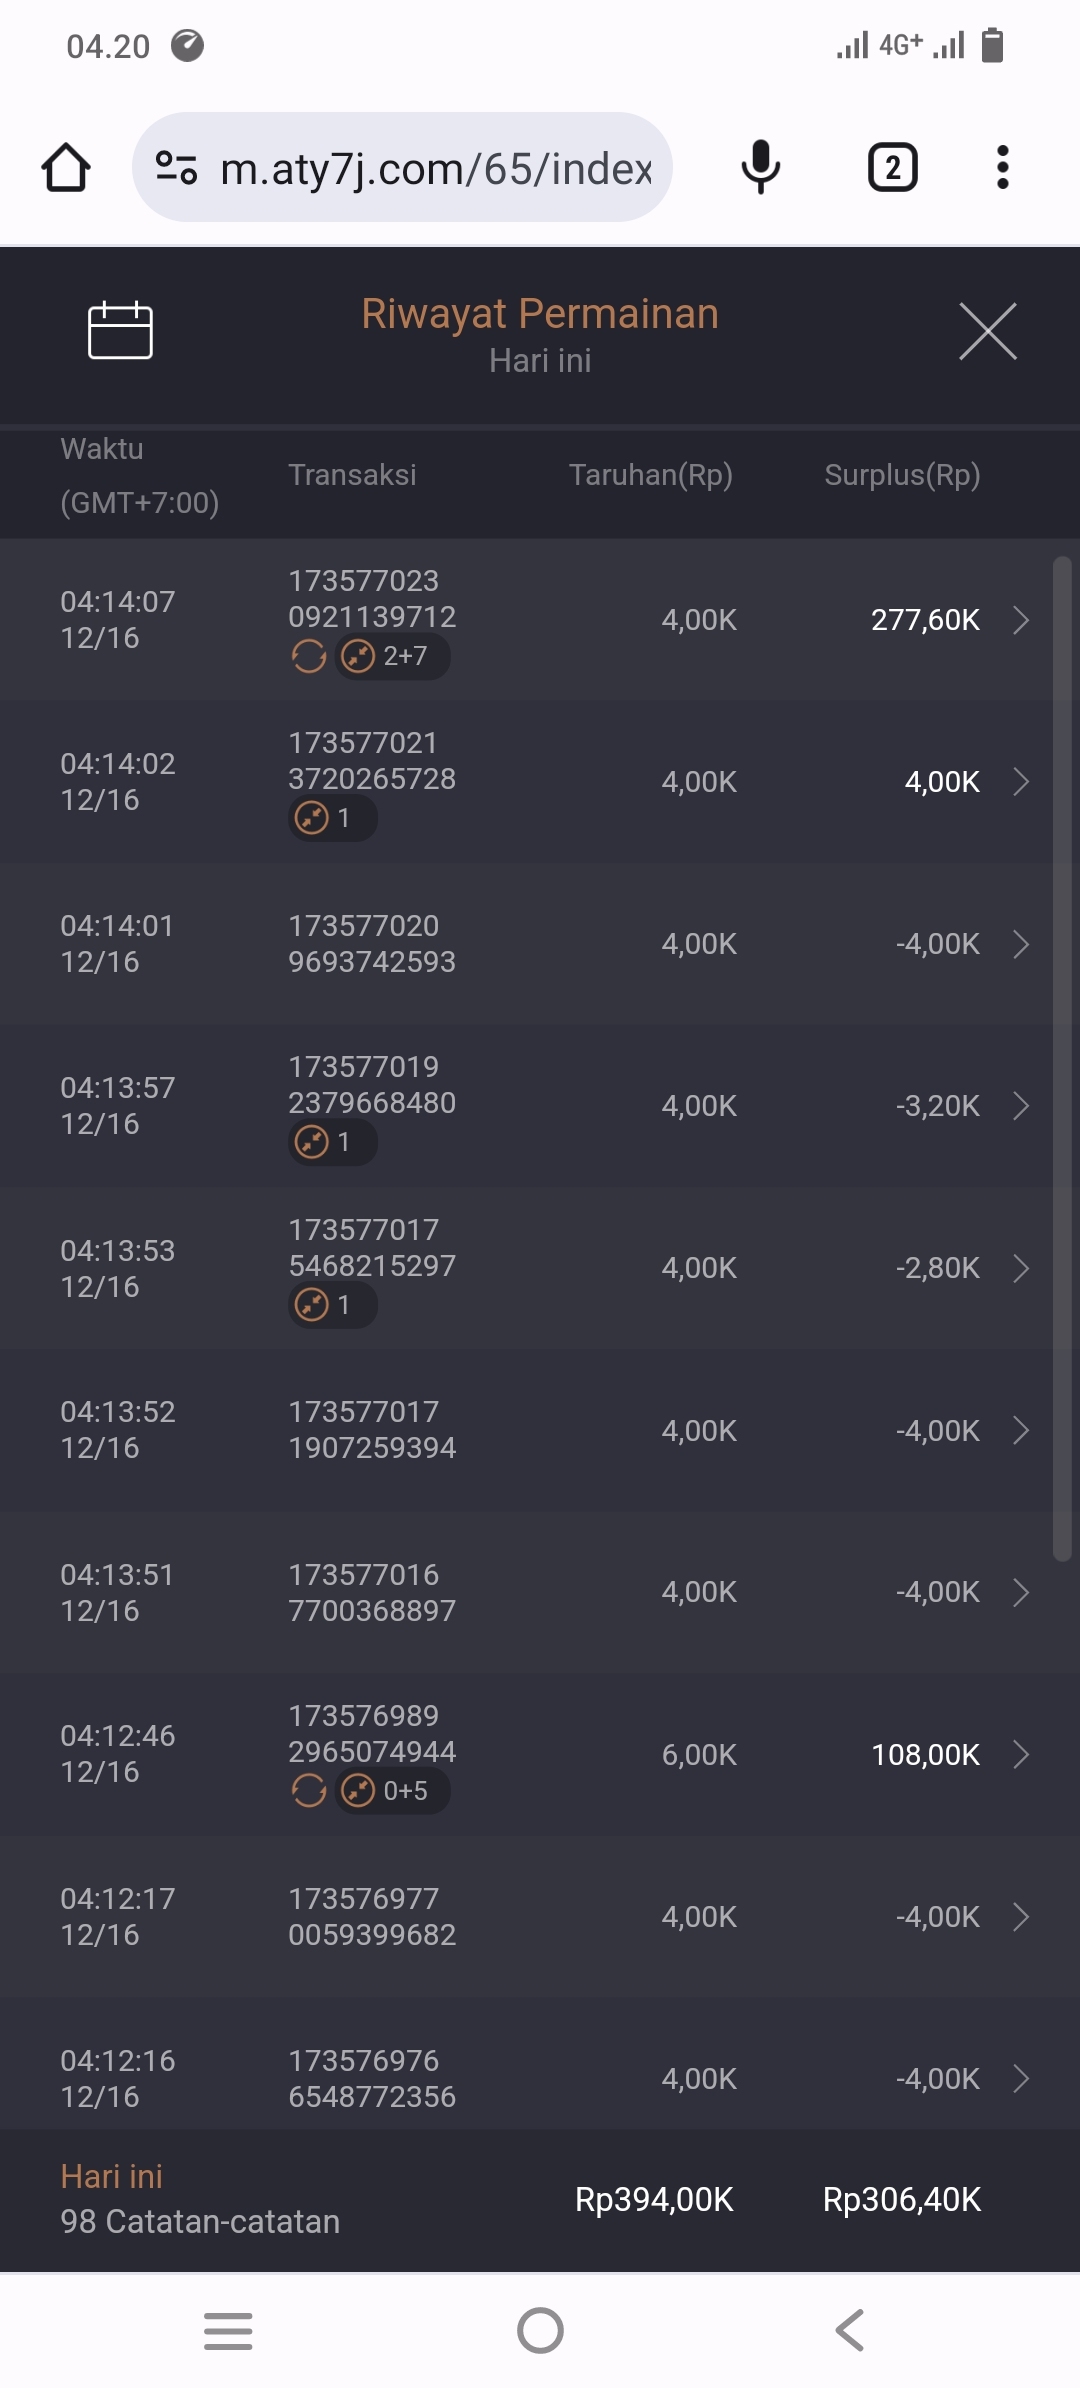
Task: Tap the 2+7 badge on first transaction
Action: 392,657
